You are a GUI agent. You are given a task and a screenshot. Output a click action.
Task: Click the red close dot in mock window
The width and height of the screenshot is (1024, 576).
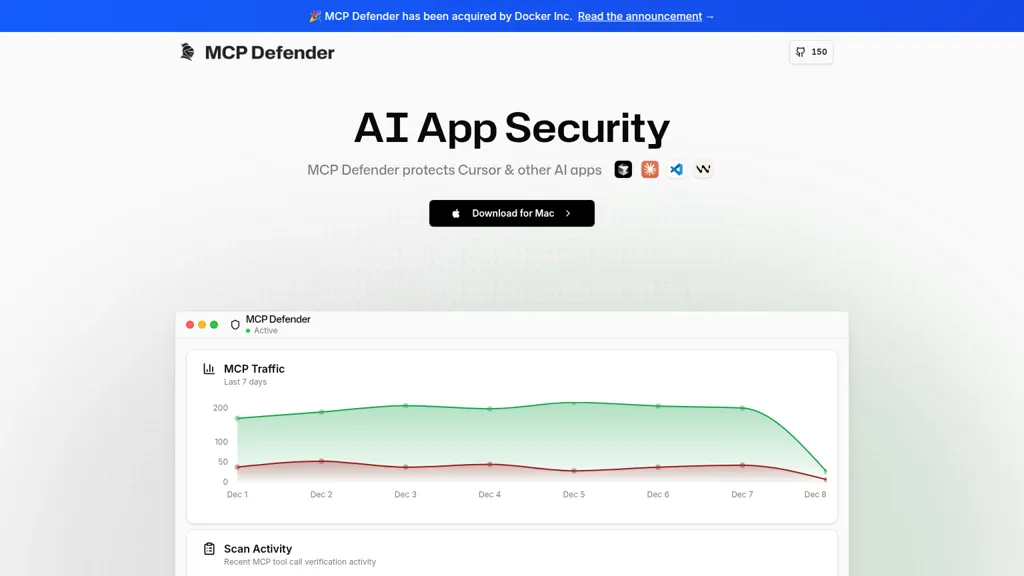(x=190, y=325)
